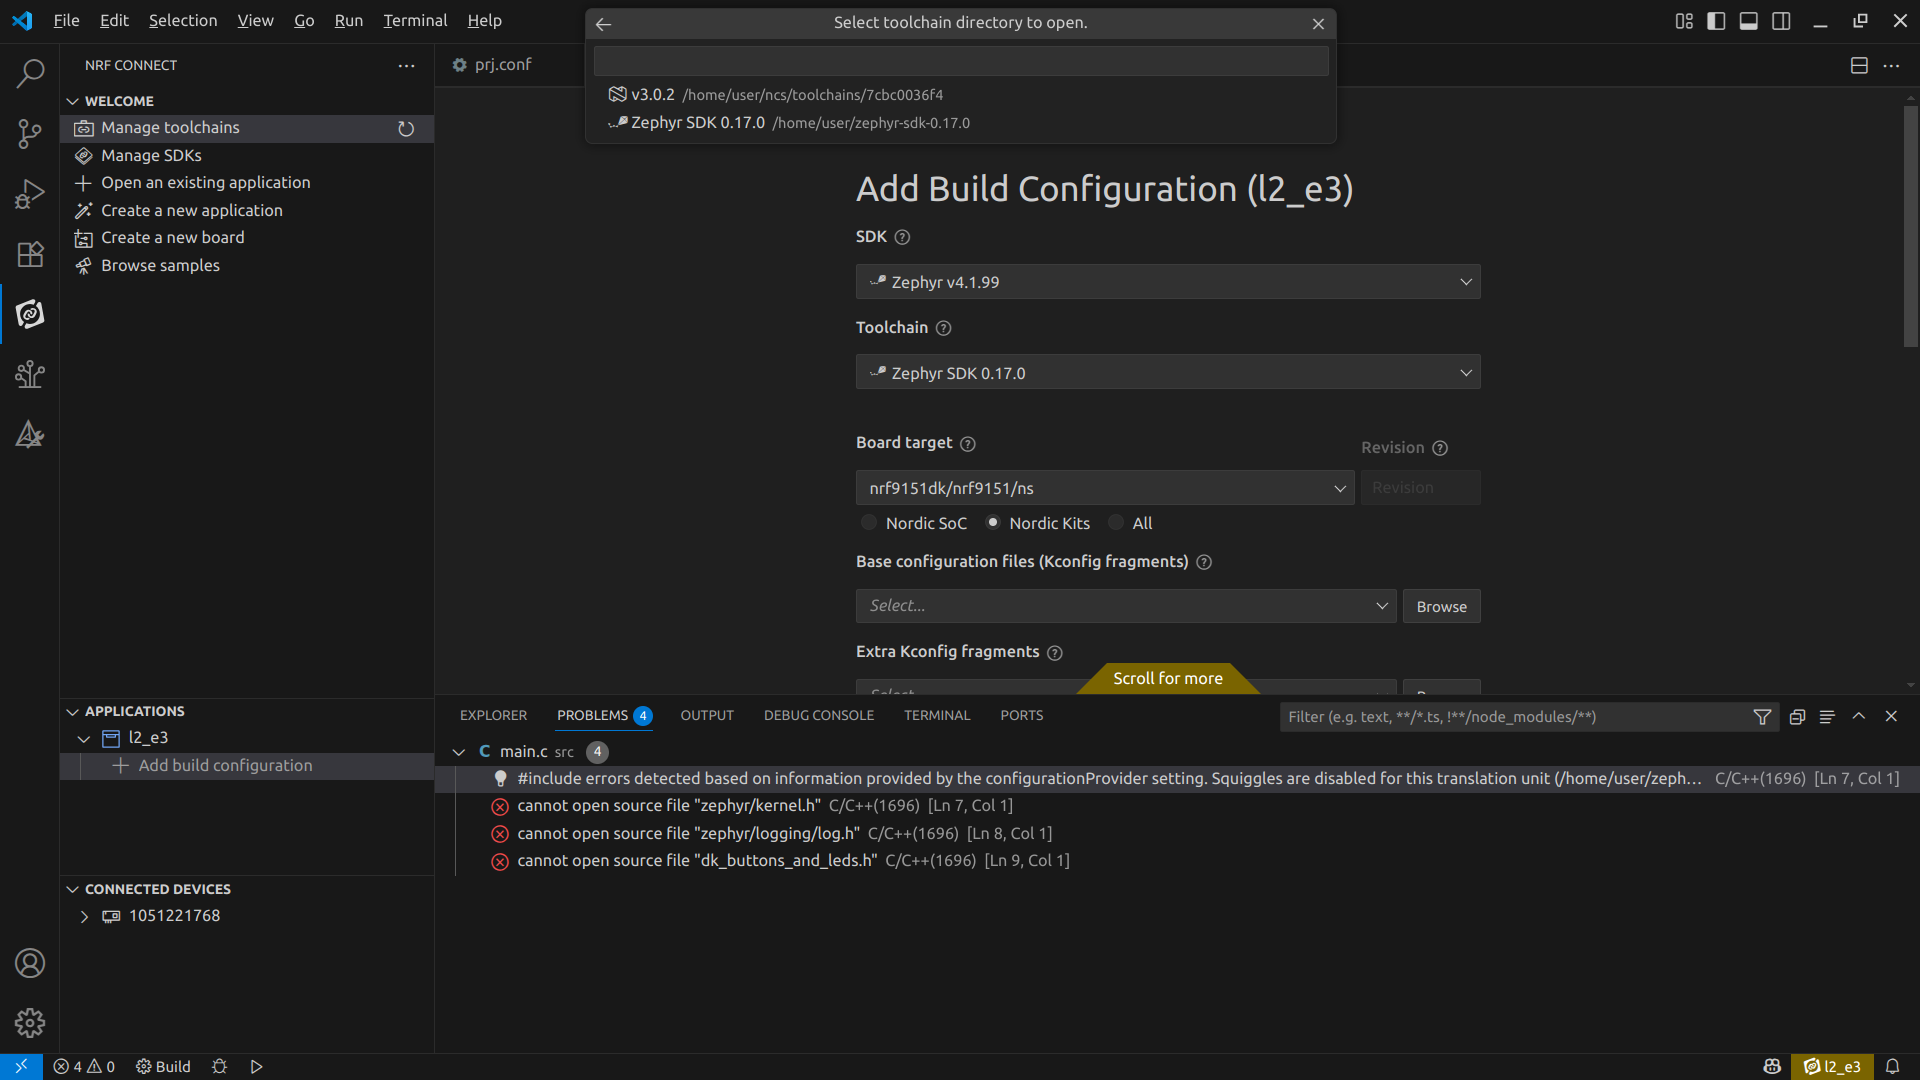This screenshot has height=1080, width=1920.
Task: Focus toolchain picker input field
Action: (x=961, y=61)
